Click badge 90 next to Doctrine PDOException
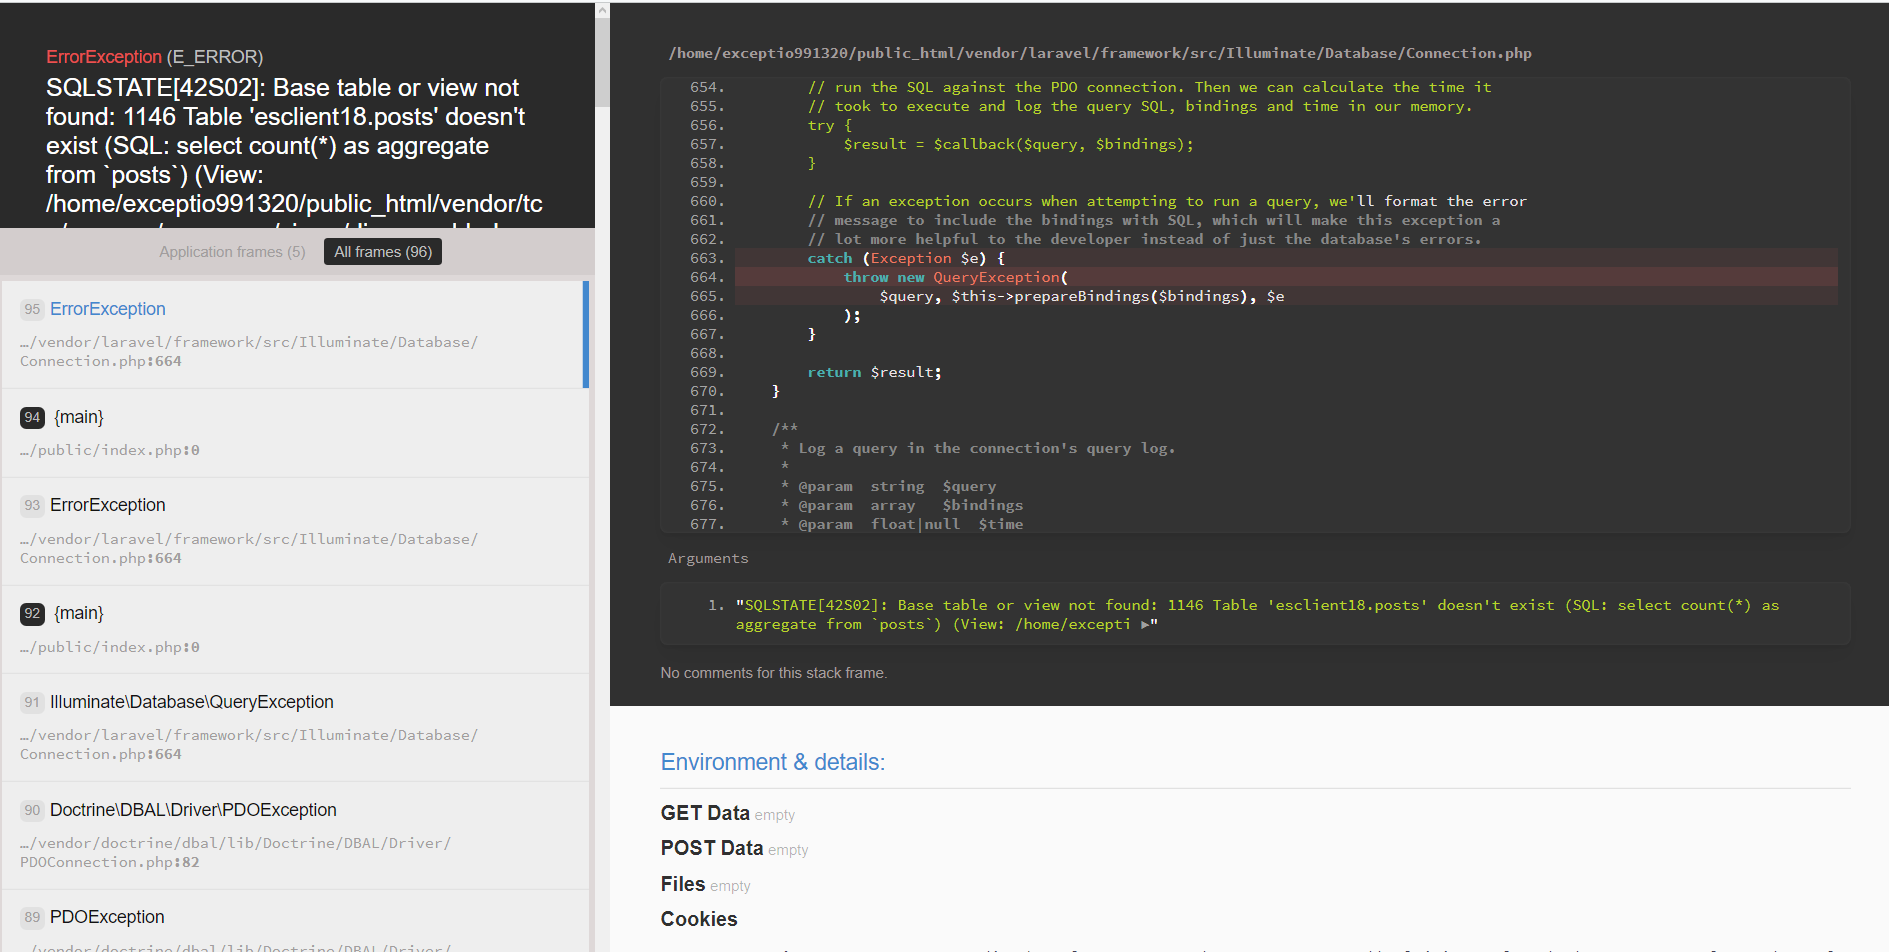The height and width of the screenshot is (952, 1889). point(32,810)
